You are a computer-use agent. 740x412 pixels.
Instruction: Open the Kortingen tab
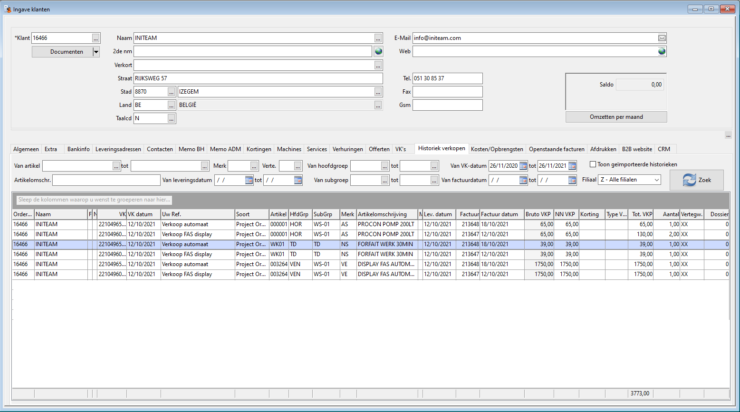point(259,149)
